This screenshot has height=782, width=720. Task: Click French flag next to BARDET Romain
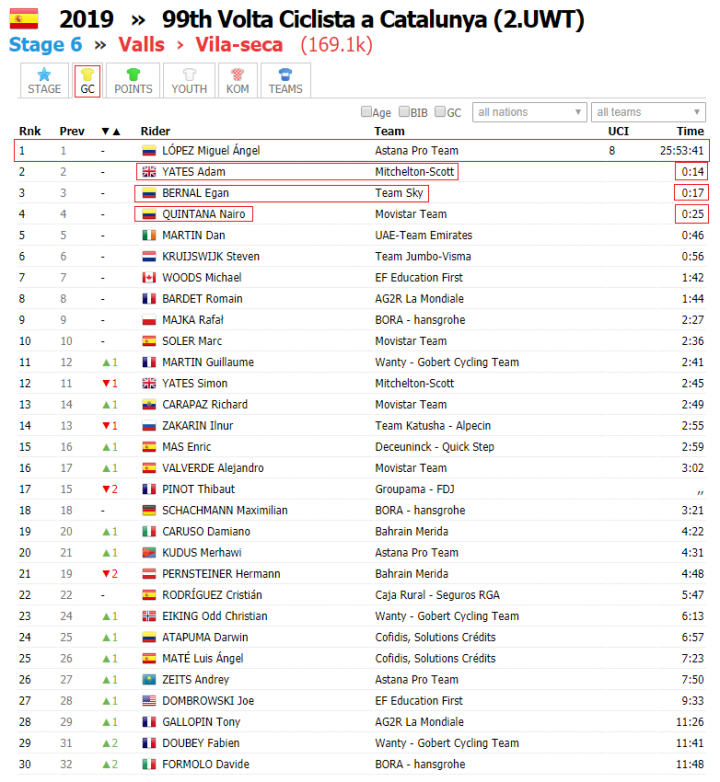149,299
